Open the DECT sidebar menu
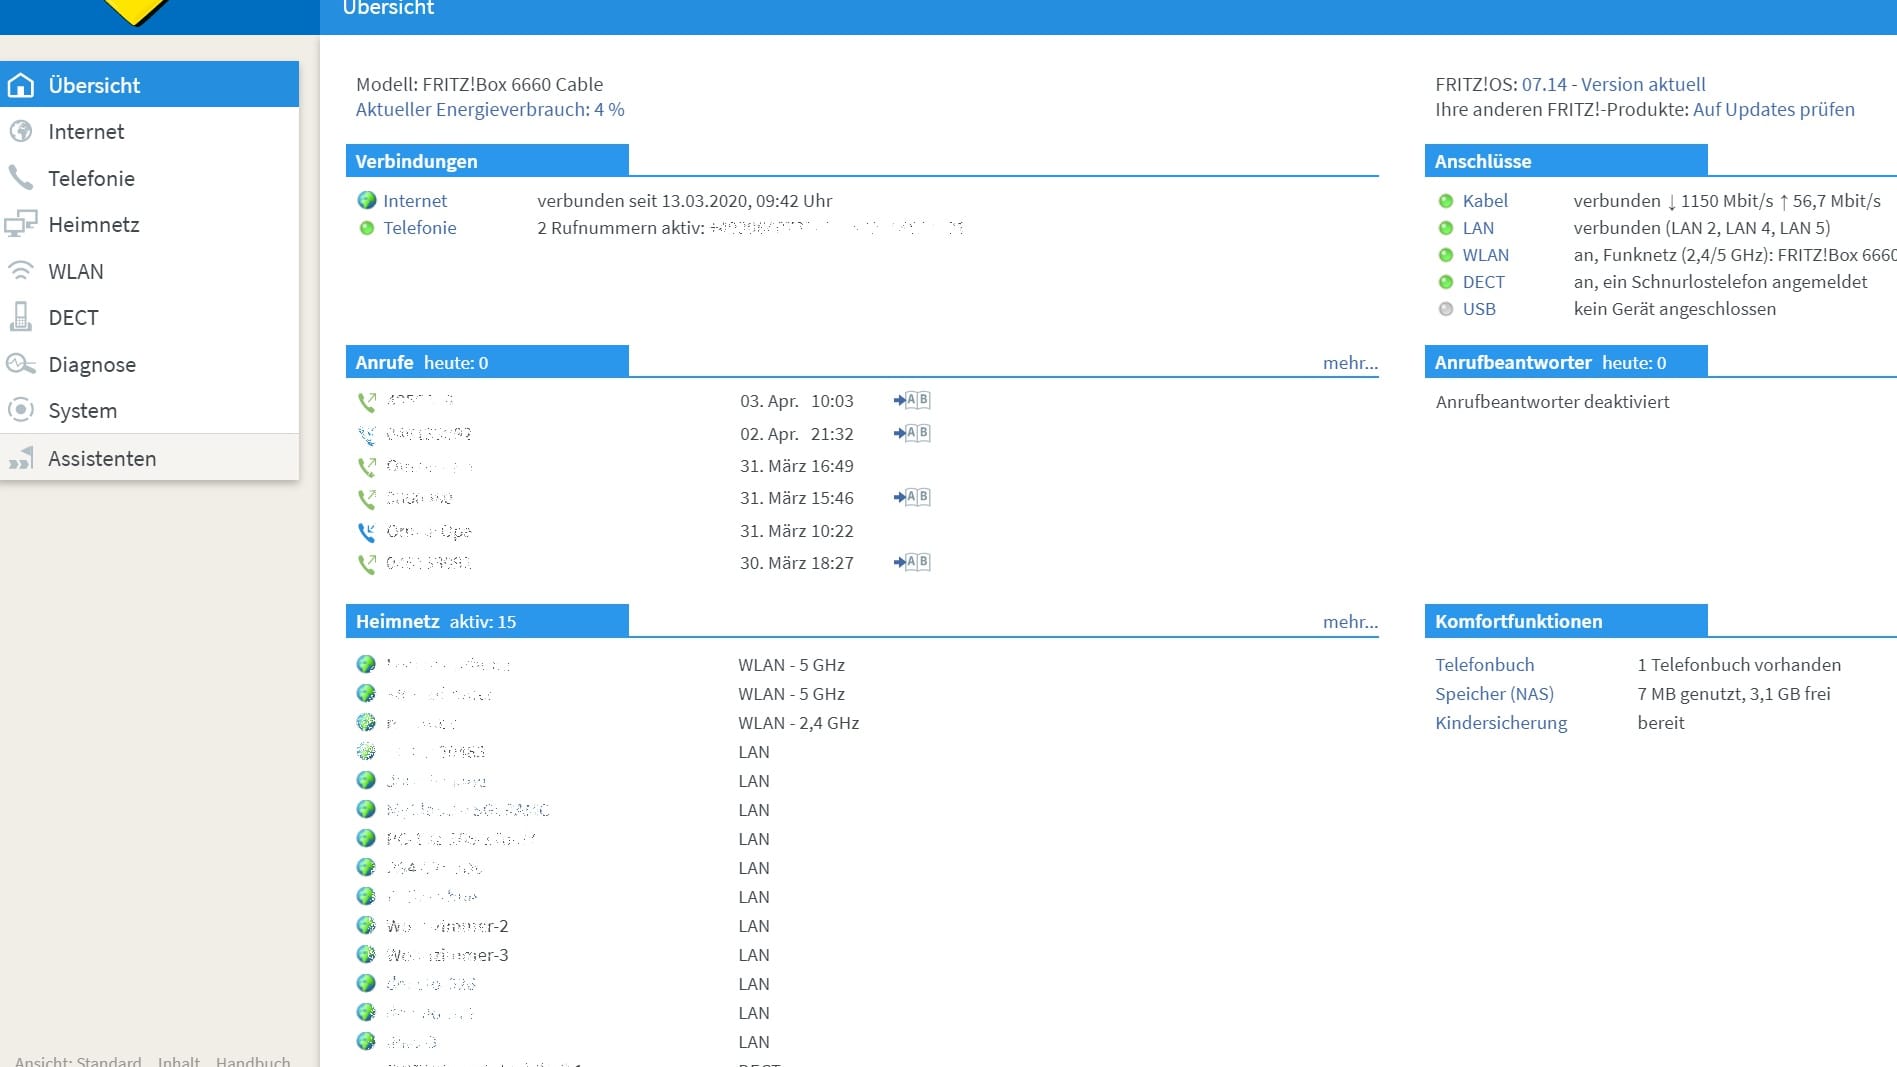Viewport: 1897px width, 1067px height. point(149,317)
